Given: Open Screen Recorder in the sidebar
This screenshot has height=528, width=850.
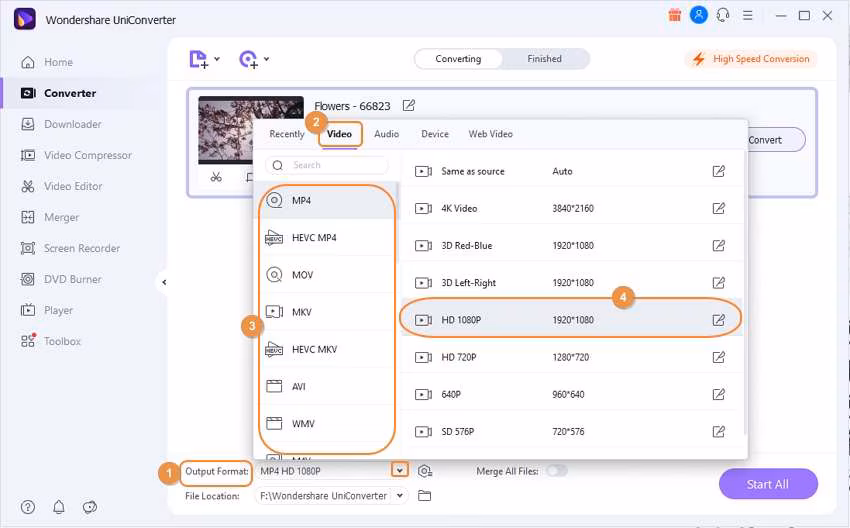Looking at the screenshot, I should tap(81, 248).
